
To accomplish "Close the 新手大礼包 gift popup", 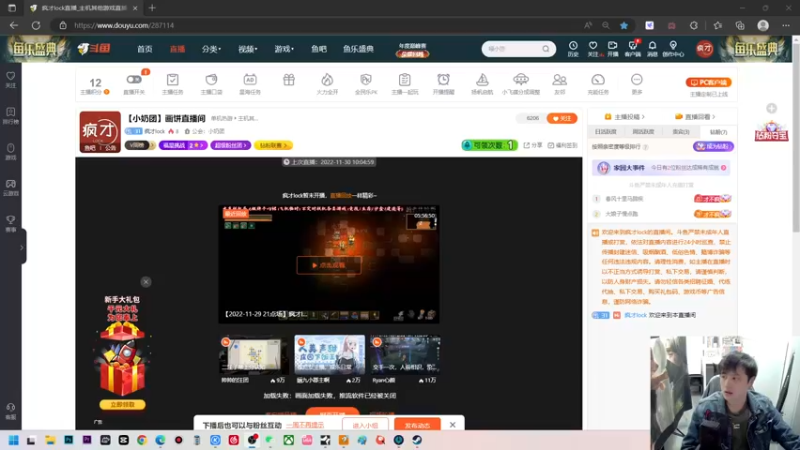I will tap(146, 282).
